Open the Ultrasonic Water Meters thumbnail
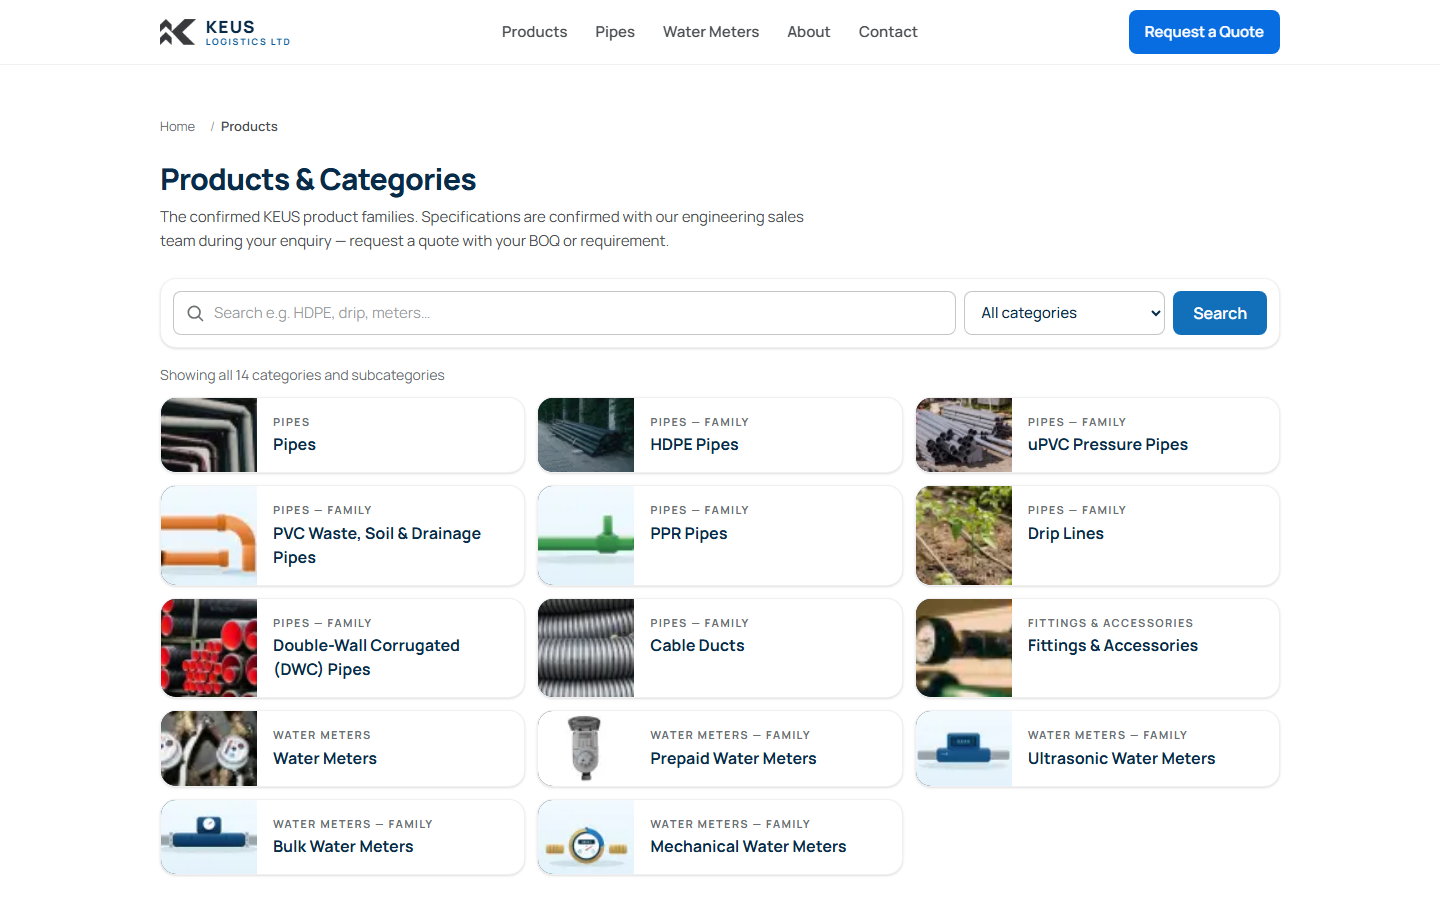Viewport: 1440px width, 900px height. (964, 749)
